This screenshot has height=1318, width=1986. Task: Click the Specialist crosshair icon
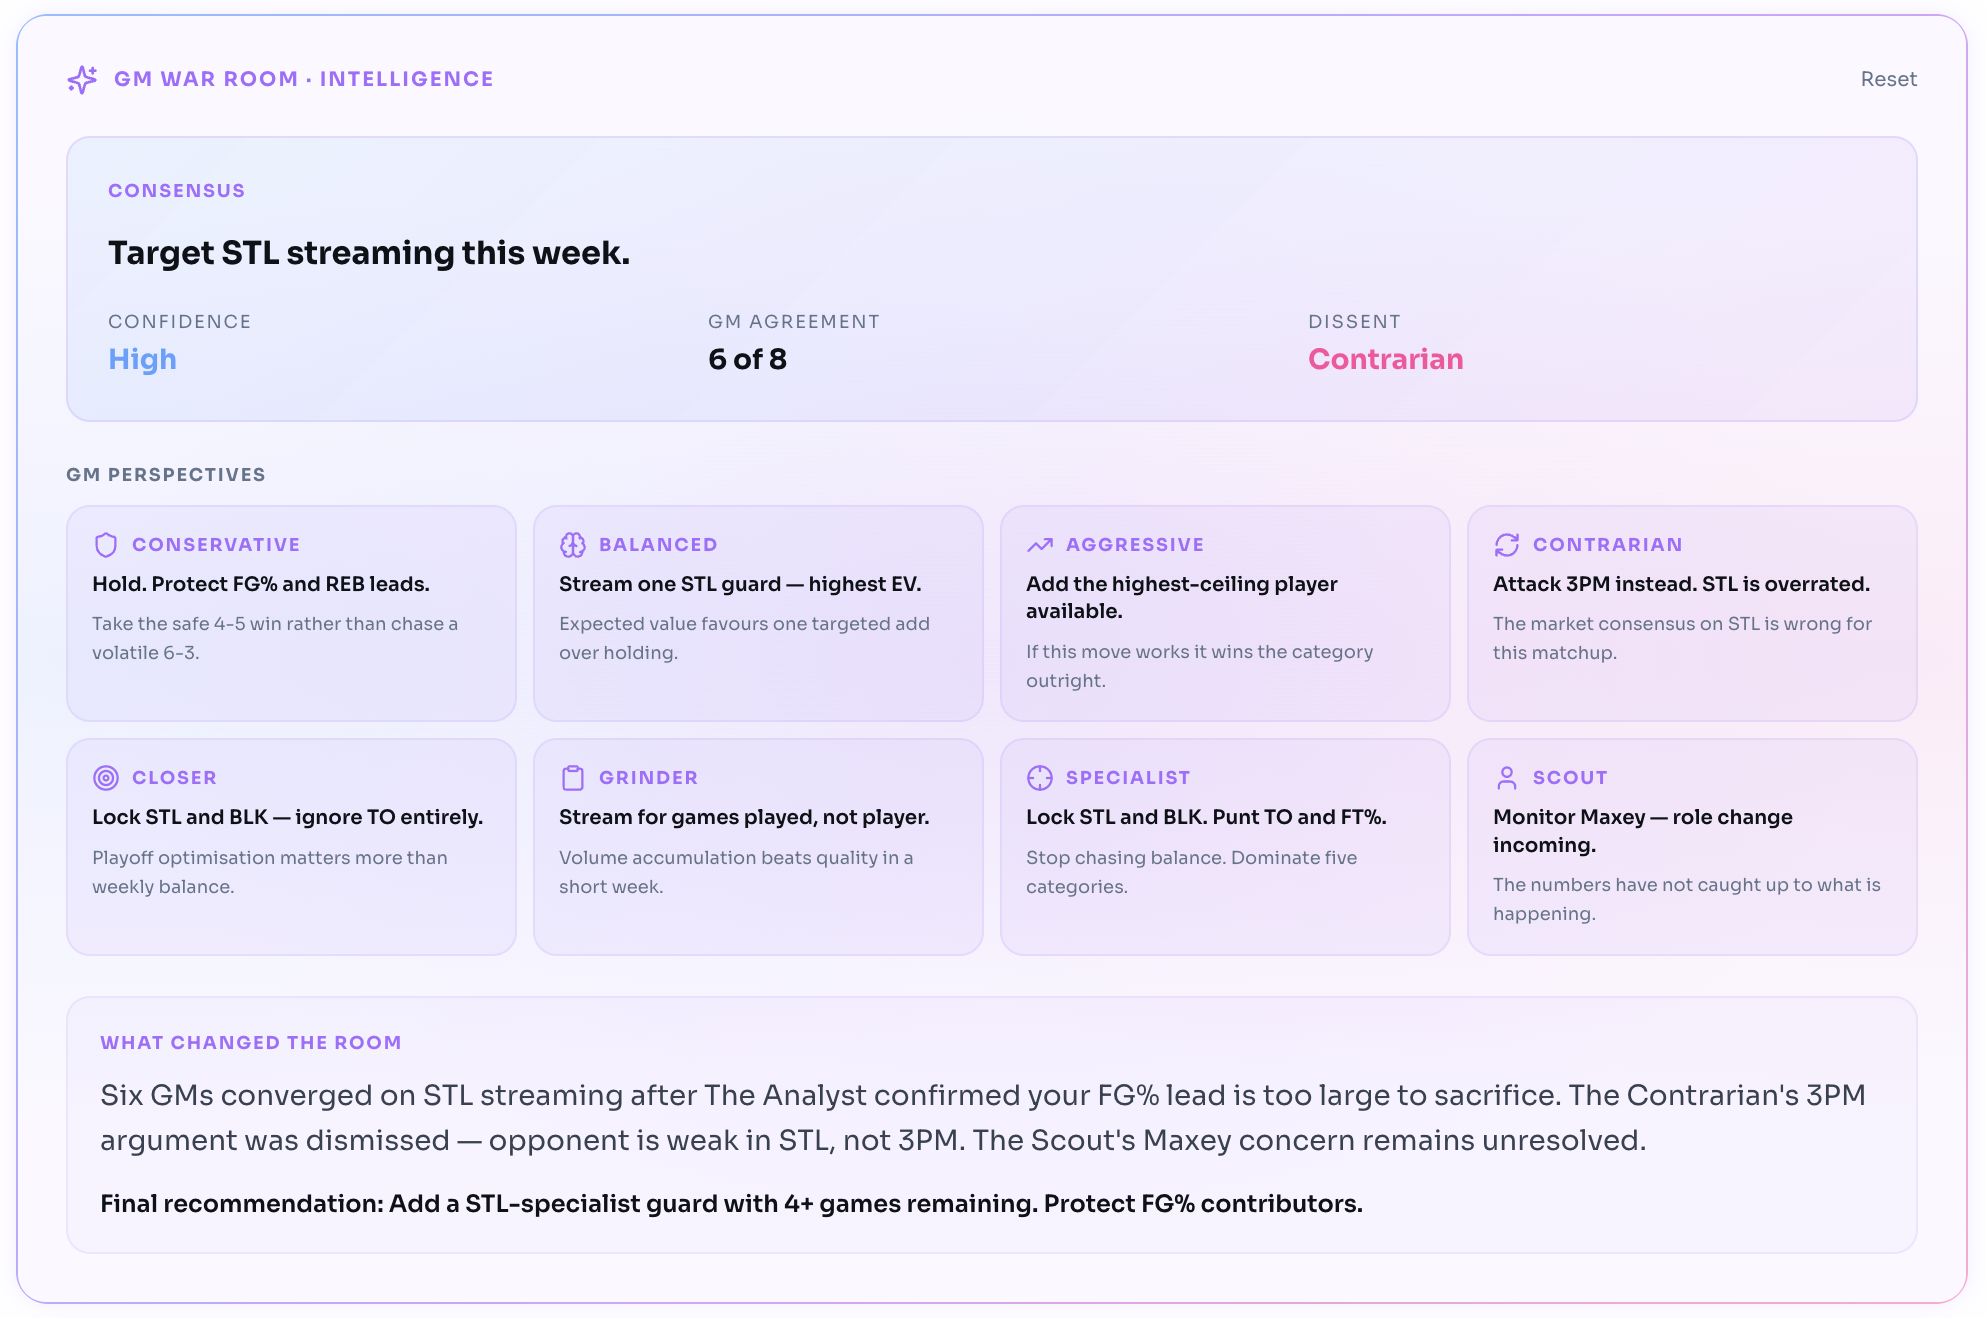[x=1040, y=778]
